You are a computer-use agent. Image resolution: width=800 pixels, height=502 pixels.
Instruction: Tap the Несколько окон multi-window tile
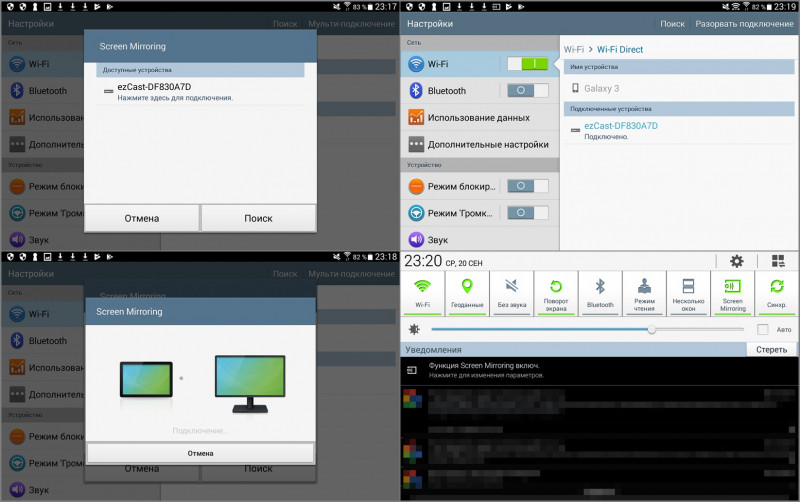(688, 292)
